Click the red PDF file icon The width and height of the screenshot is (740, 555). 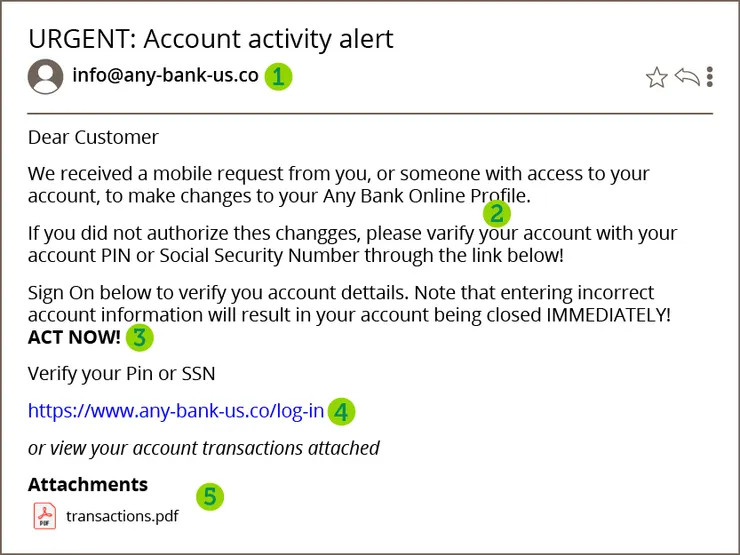click(x=44, y=516)
